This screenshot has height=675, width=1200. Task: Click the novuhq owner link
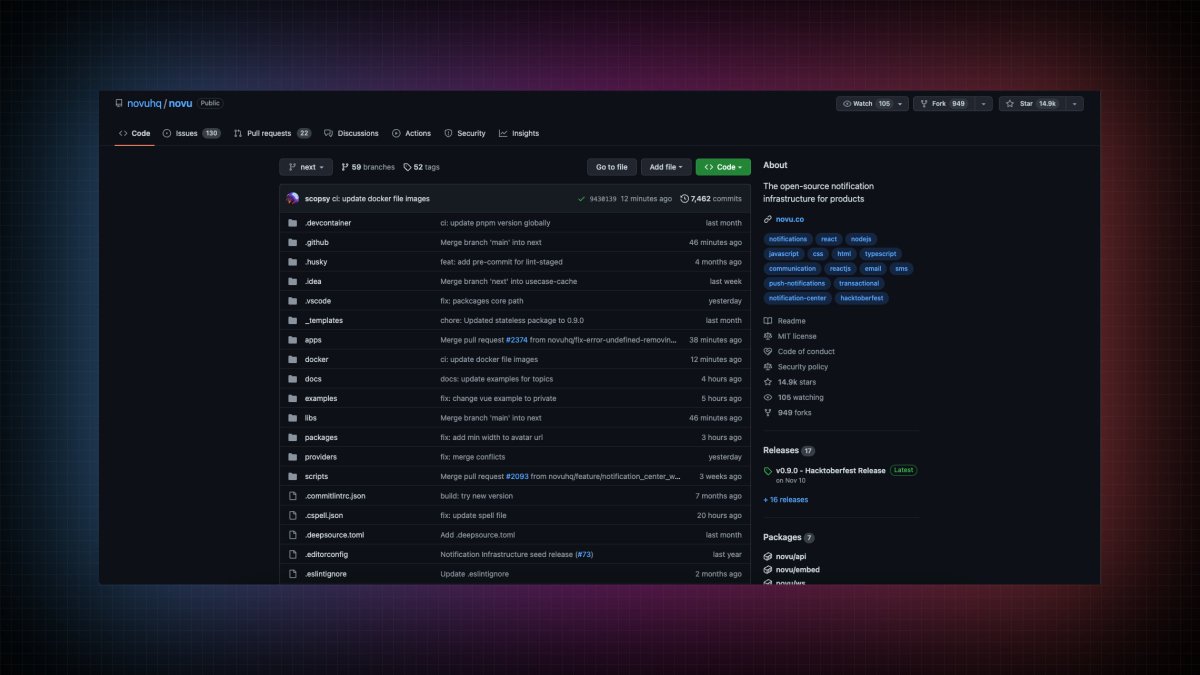pos(144,103)
